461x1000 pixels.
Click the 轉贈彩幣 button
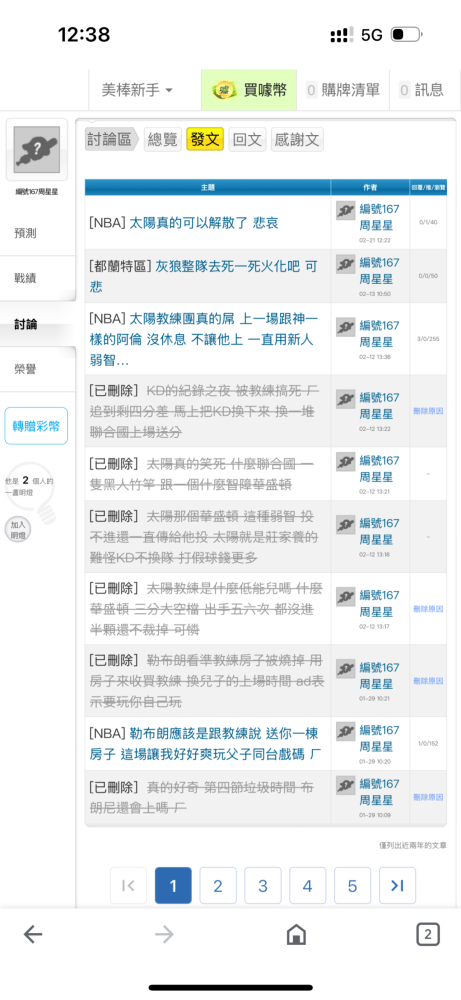(x=36, y=425)
